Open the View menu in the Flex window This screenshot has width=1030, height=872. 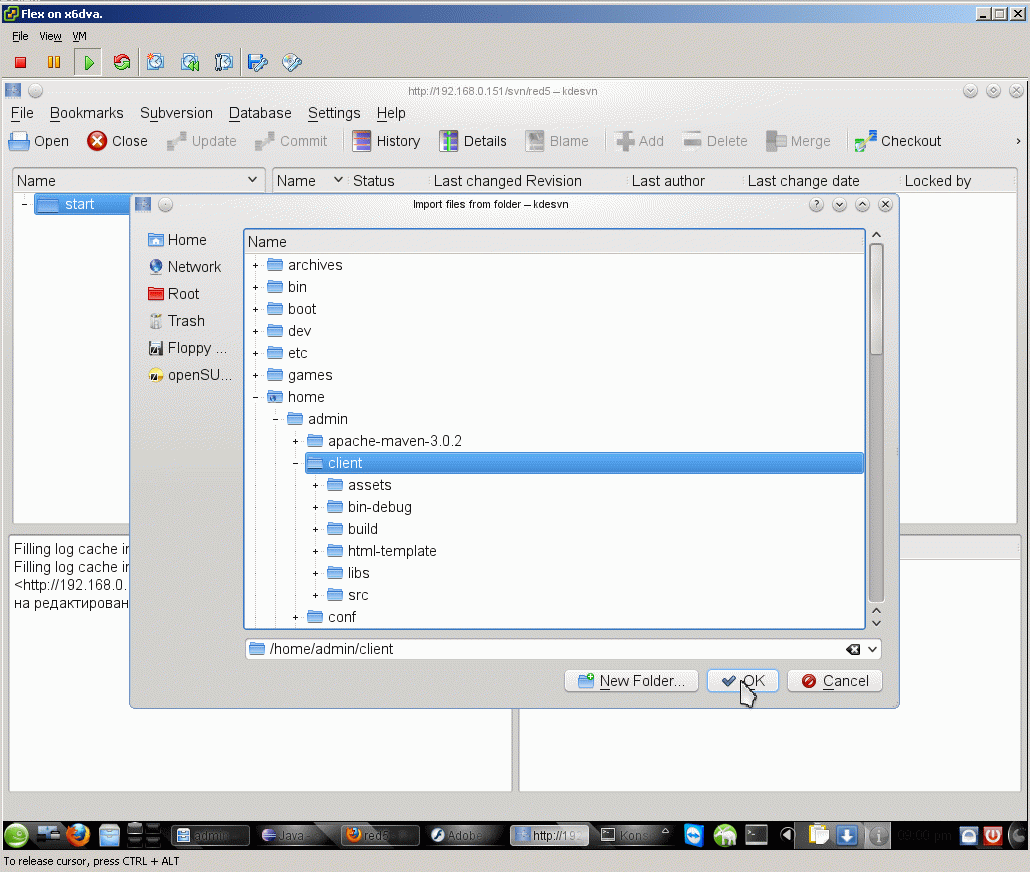[x=51, y=36]
